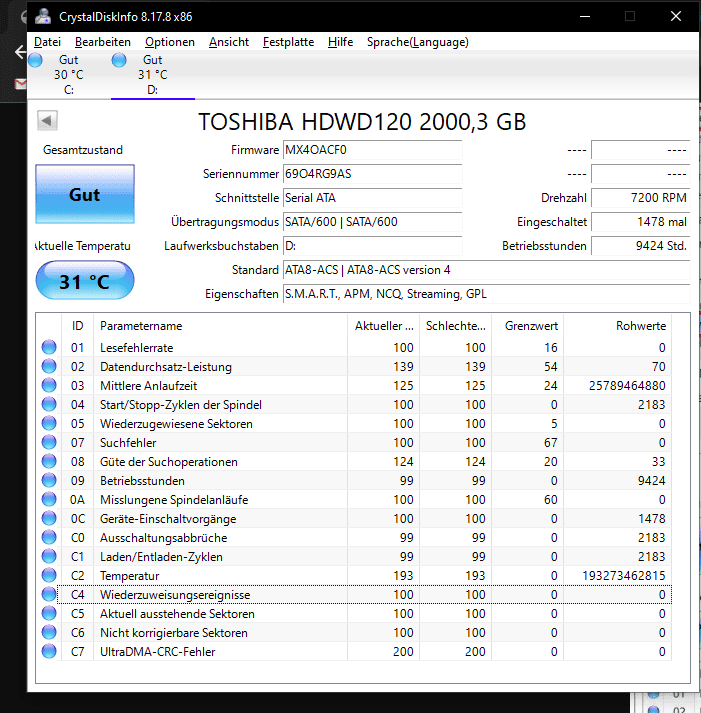Click status orb for Laden/Entladen-Zyklen row
The image size is (701, 713).
[x=49, y=556]
